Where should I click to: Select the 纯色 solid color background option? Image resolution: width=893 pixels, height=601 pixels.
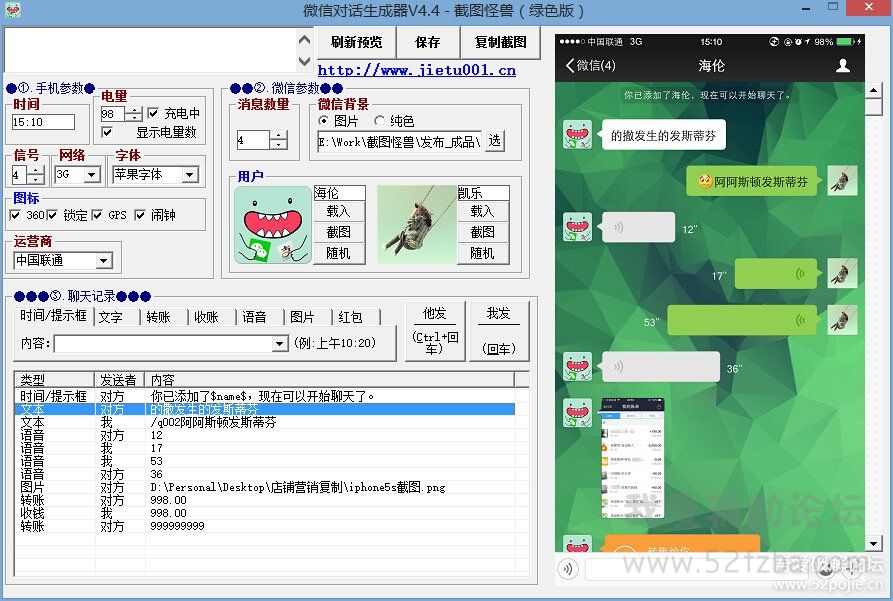pyautogui.click(x=380, y=121)
